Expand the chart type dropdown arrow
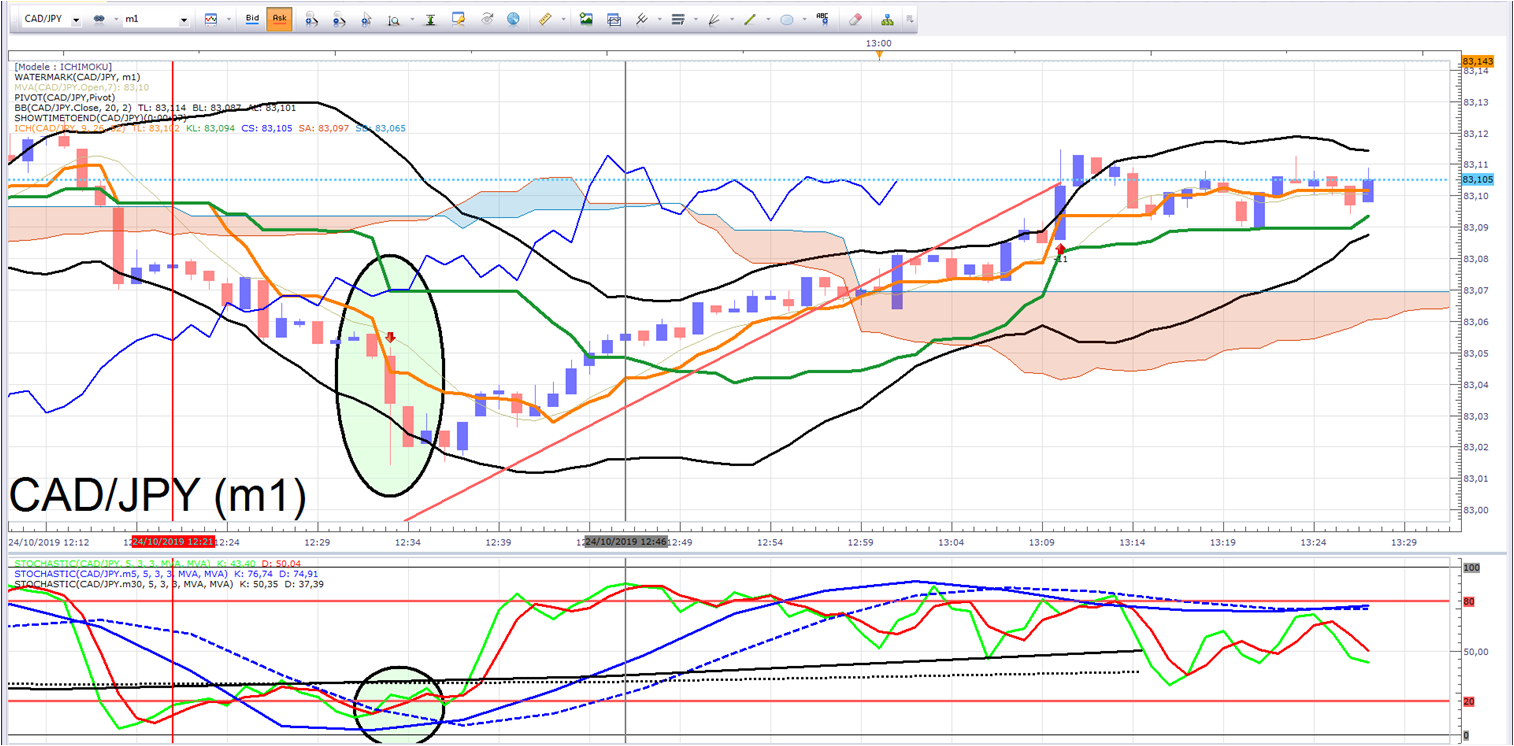Viewport: 1514px width, 746px height. coord(228,20)
